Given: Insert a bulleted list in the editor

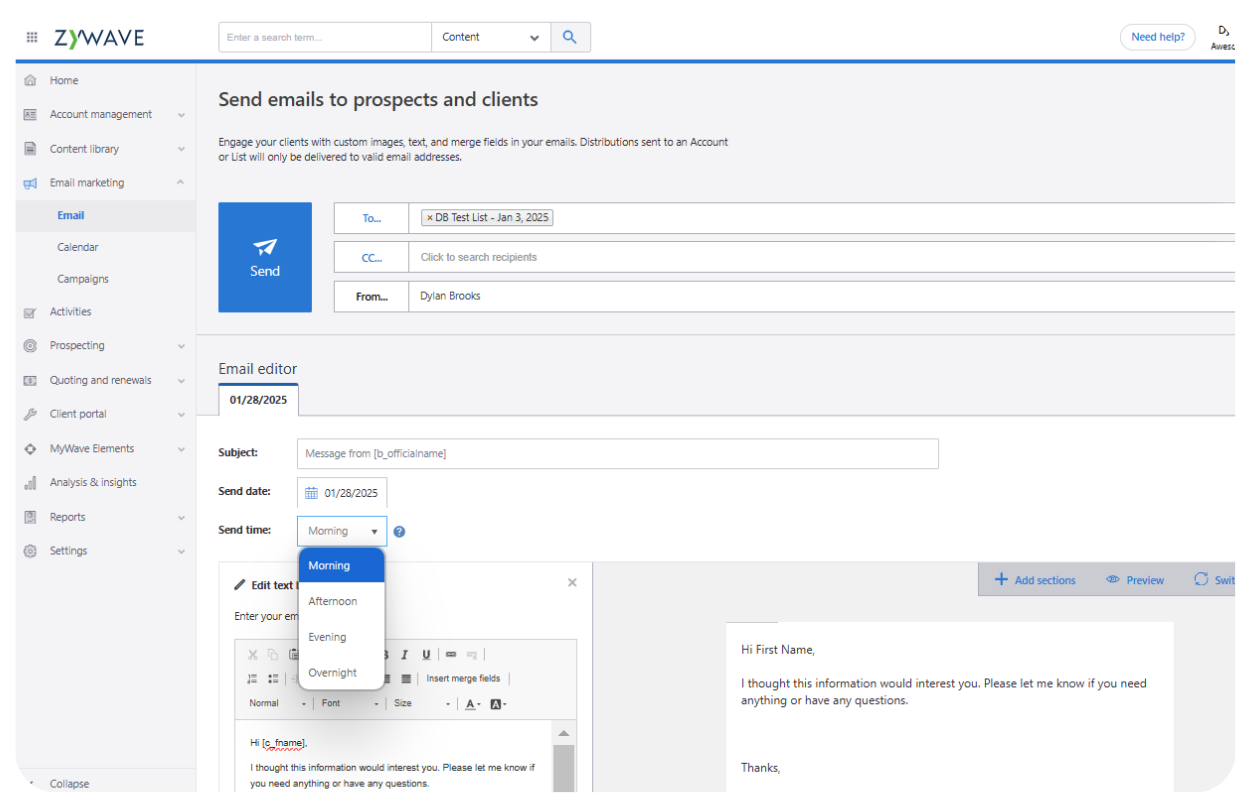Looking at the screenshot, I should click(x=273, y=679).
